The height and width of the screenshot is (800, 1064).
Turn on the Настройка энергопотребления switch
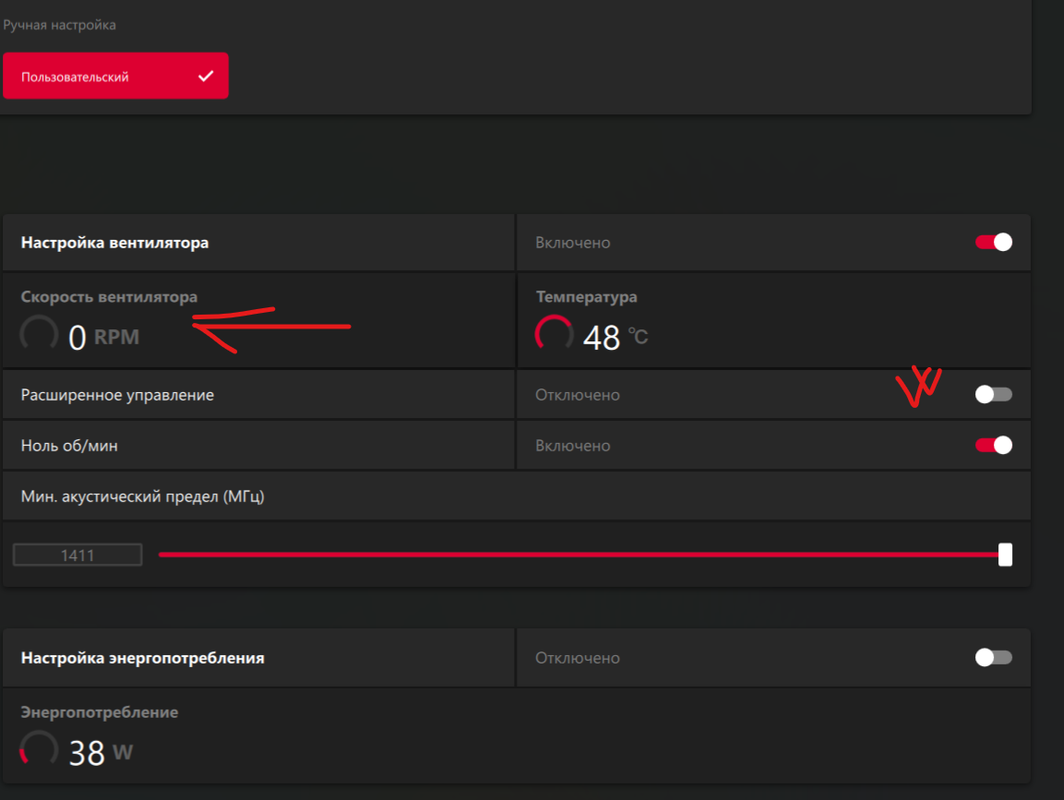993,658
